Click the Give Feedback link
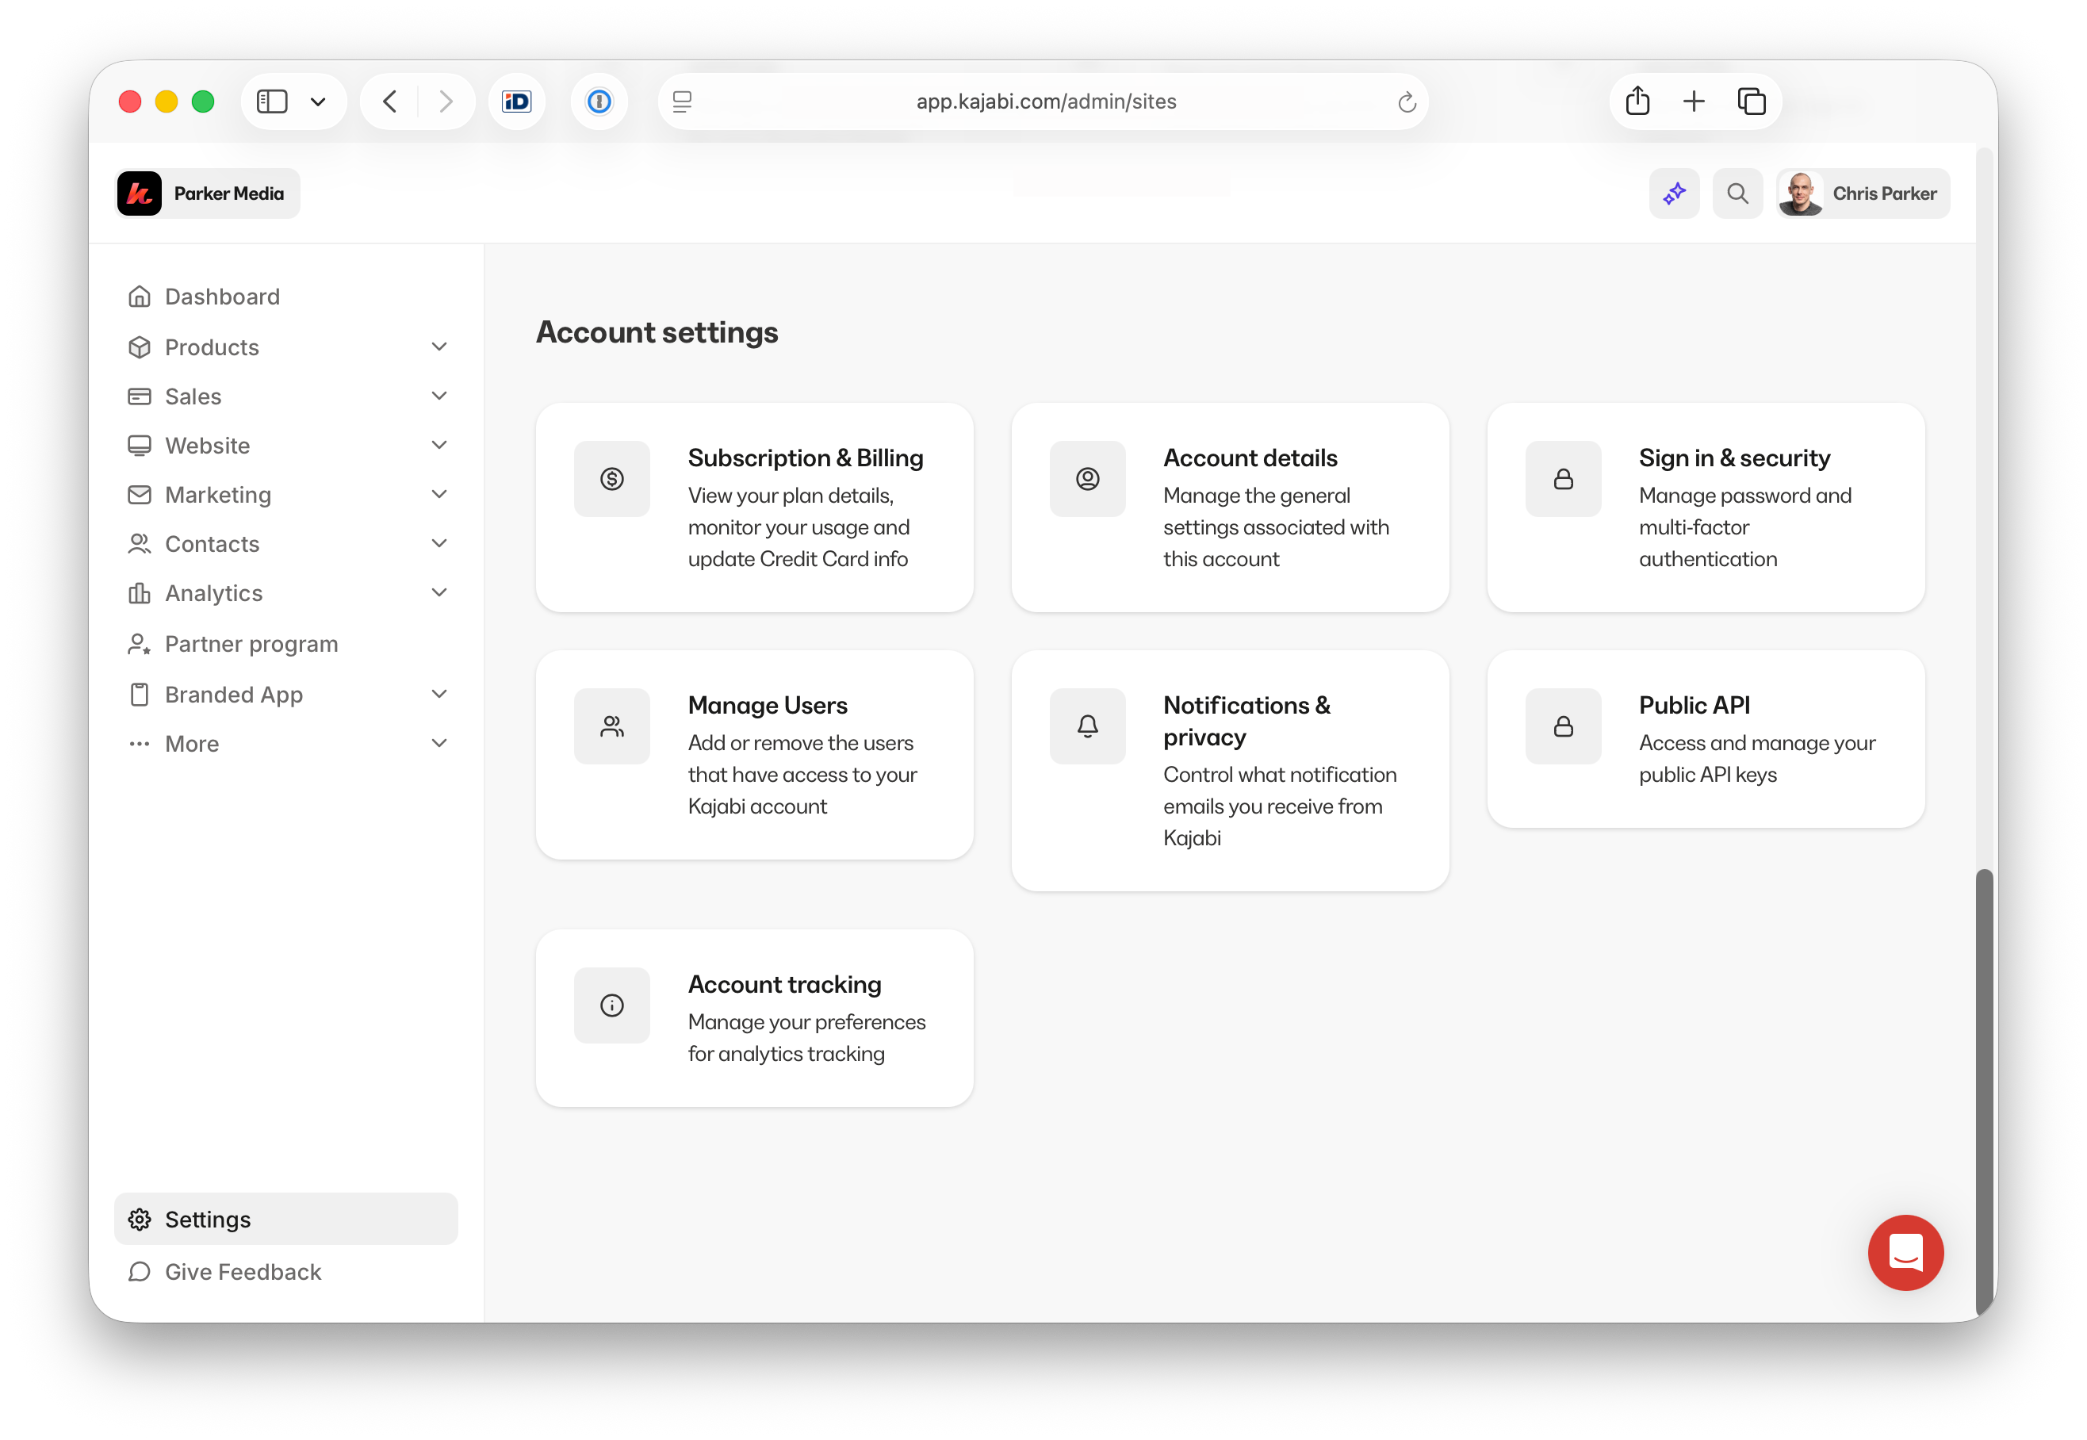2087x1440 pixels. (243, 1272)
